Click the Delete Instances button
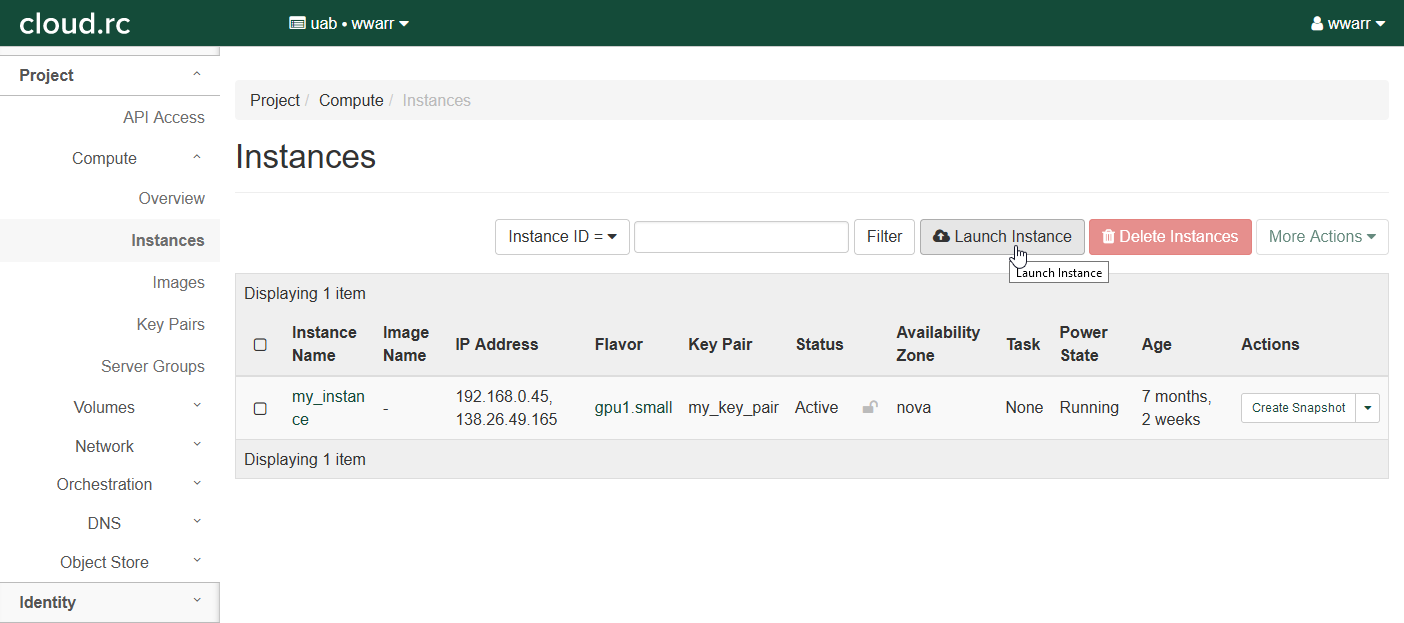The width and height of the screenshot is (1404, 623). [1169, 237]
